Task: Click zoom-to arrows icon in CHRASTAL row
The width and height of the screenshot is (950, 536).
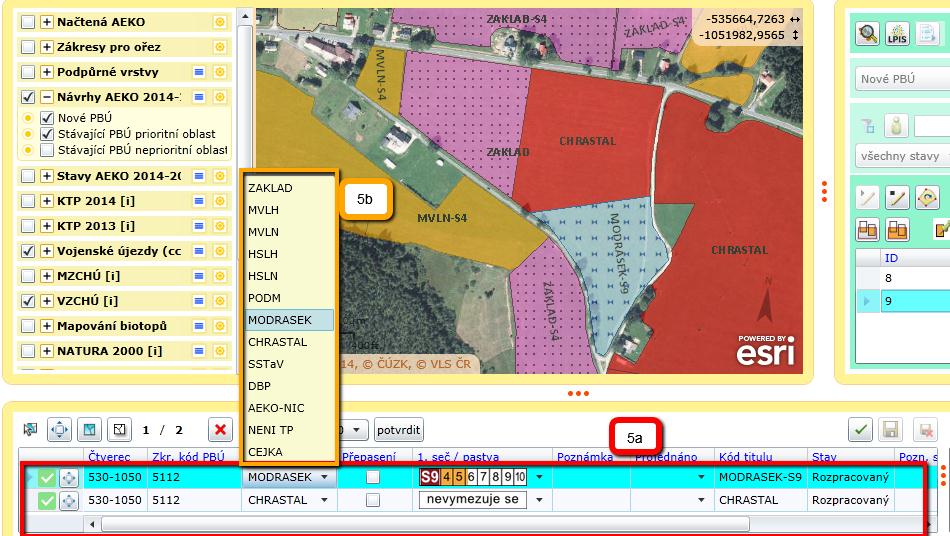Action: tap(68, 501)
